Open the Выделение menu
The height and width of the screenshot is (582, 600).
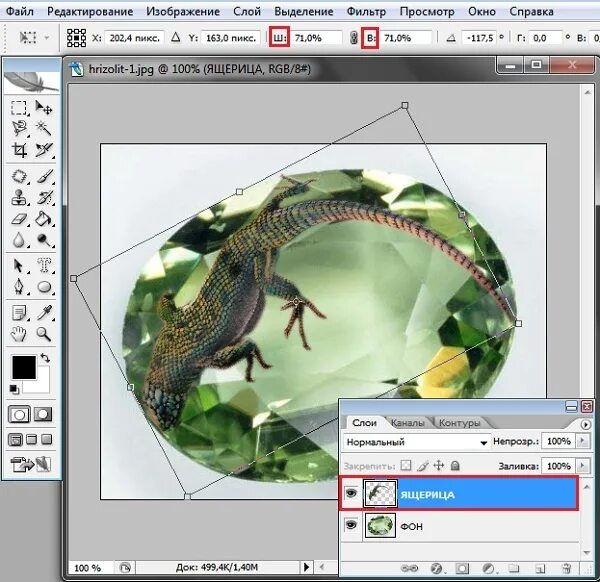click(303, 11)
